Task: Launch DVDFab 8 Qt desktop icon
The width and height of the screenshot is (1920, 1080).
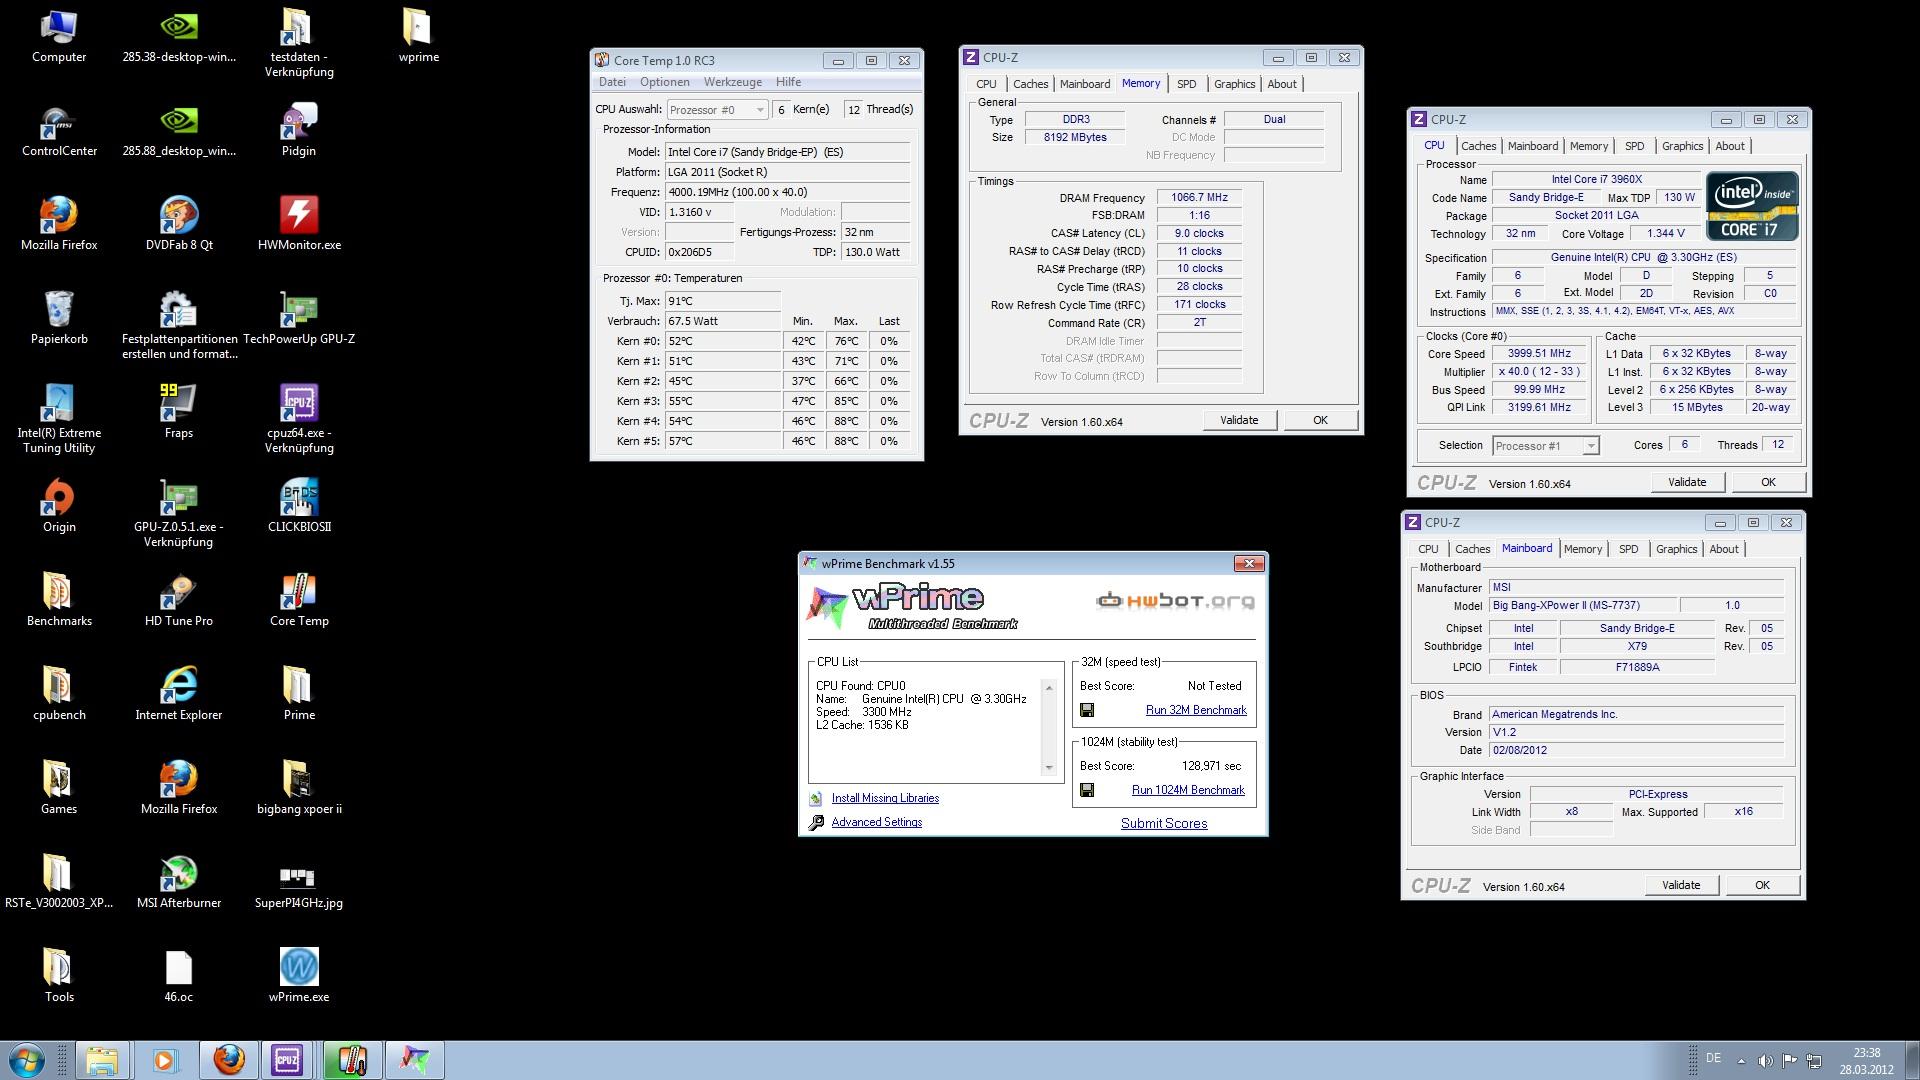Action: 179,224
